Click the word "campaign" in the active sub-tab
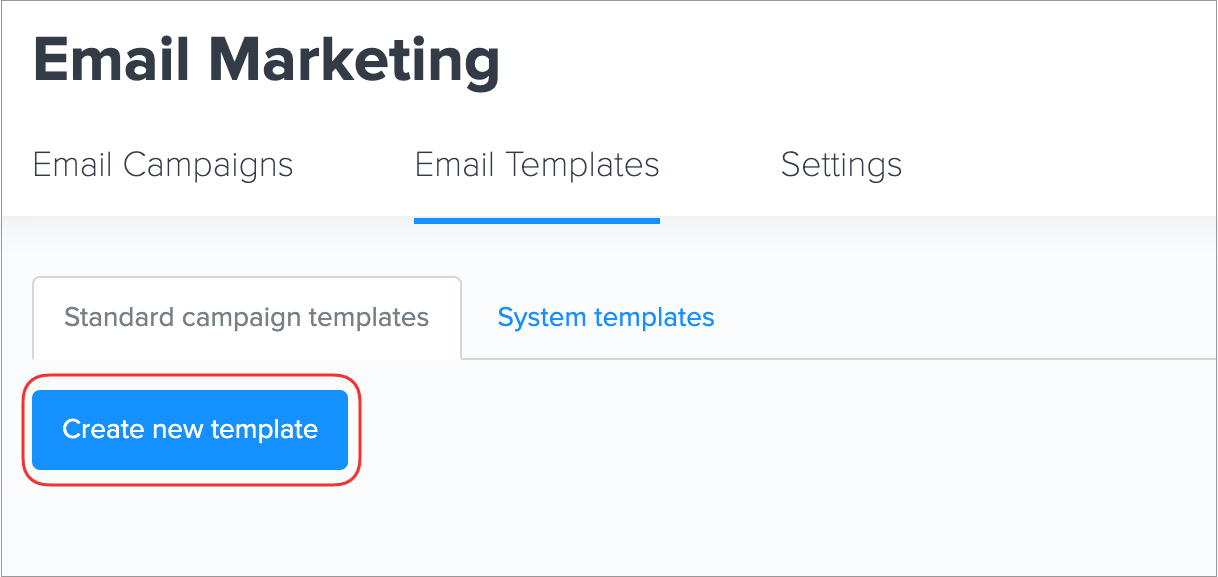1218x577 pixels. 243,318
